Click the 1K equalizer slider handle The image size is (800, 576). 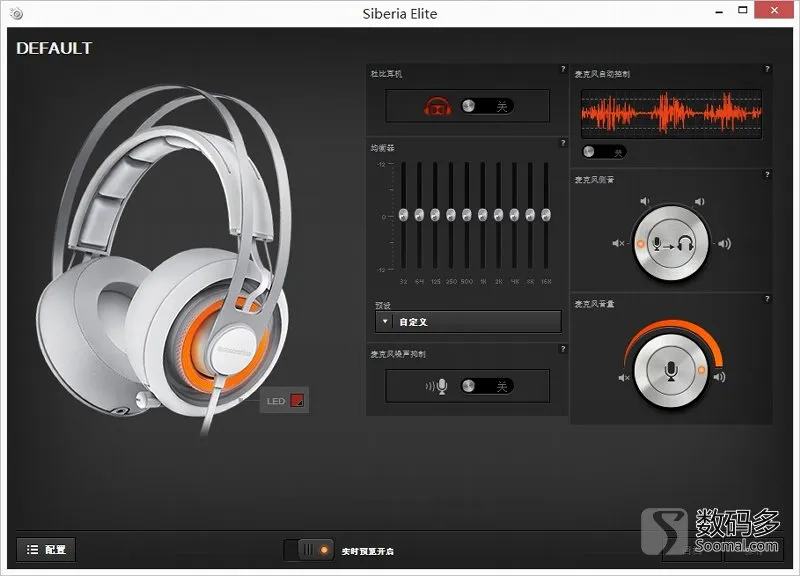point(483,215)
